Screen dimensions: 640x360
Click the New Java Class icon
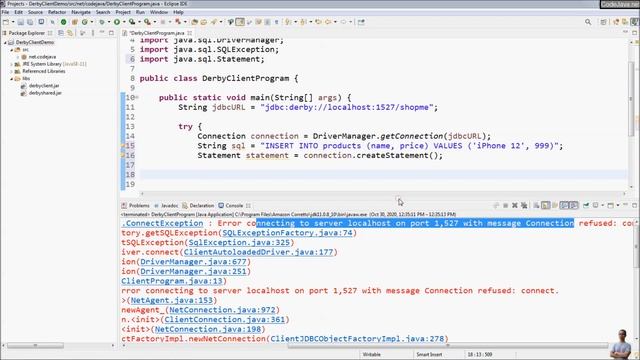85,22
